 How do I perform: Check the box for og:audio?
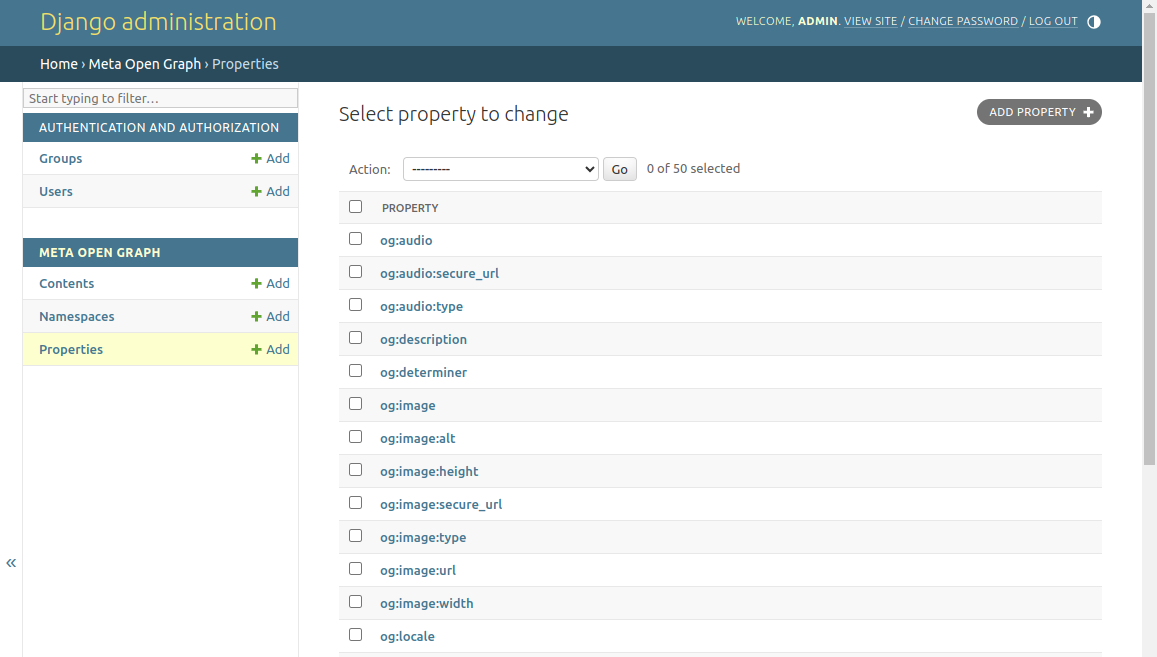click(x=356, y=238)
